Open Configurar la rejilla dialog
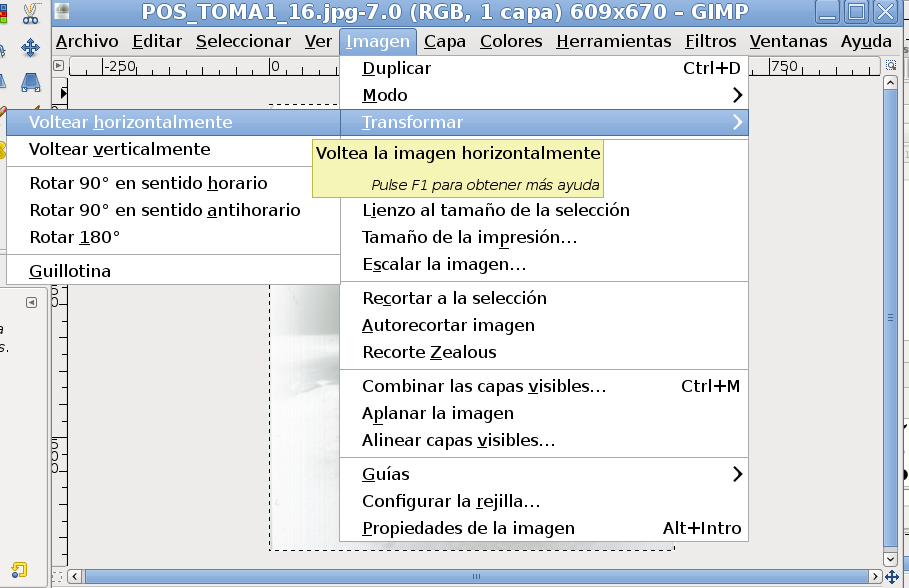The width and height of the screenshot is (909, 588). [x=544, y=501]
